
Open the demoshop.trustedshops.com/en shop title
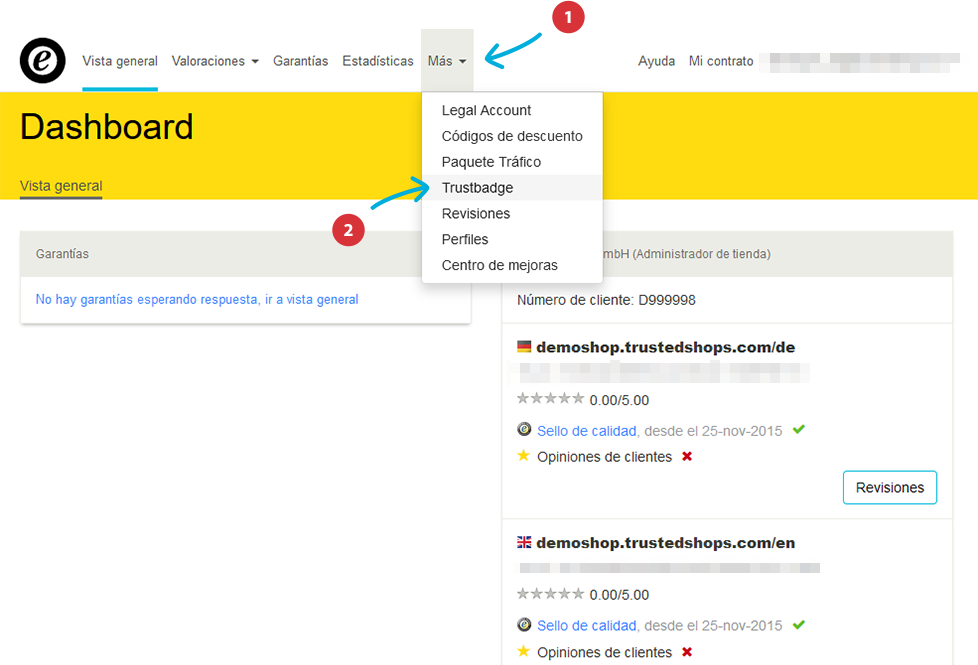[x=666, y=543]
